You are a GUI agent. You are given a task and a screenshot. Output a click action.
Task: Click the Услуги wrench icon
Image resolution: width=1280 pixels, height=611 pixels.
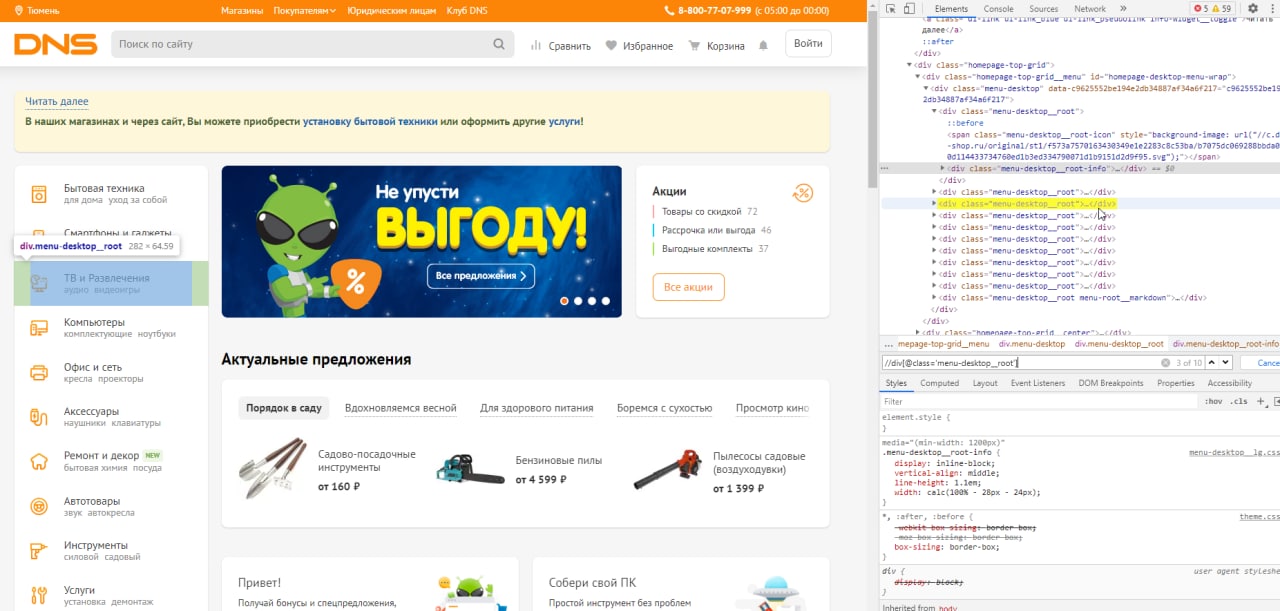coord(39,595)
